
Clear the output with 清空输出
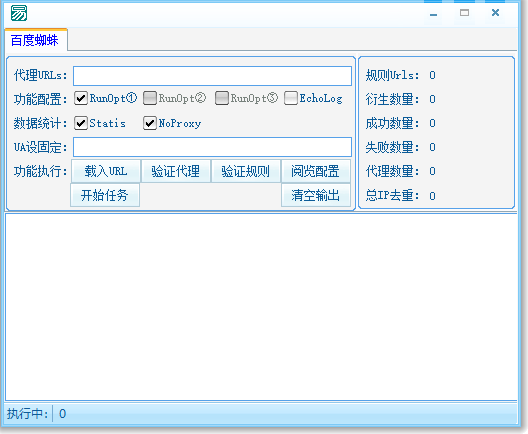click(316, 195)
